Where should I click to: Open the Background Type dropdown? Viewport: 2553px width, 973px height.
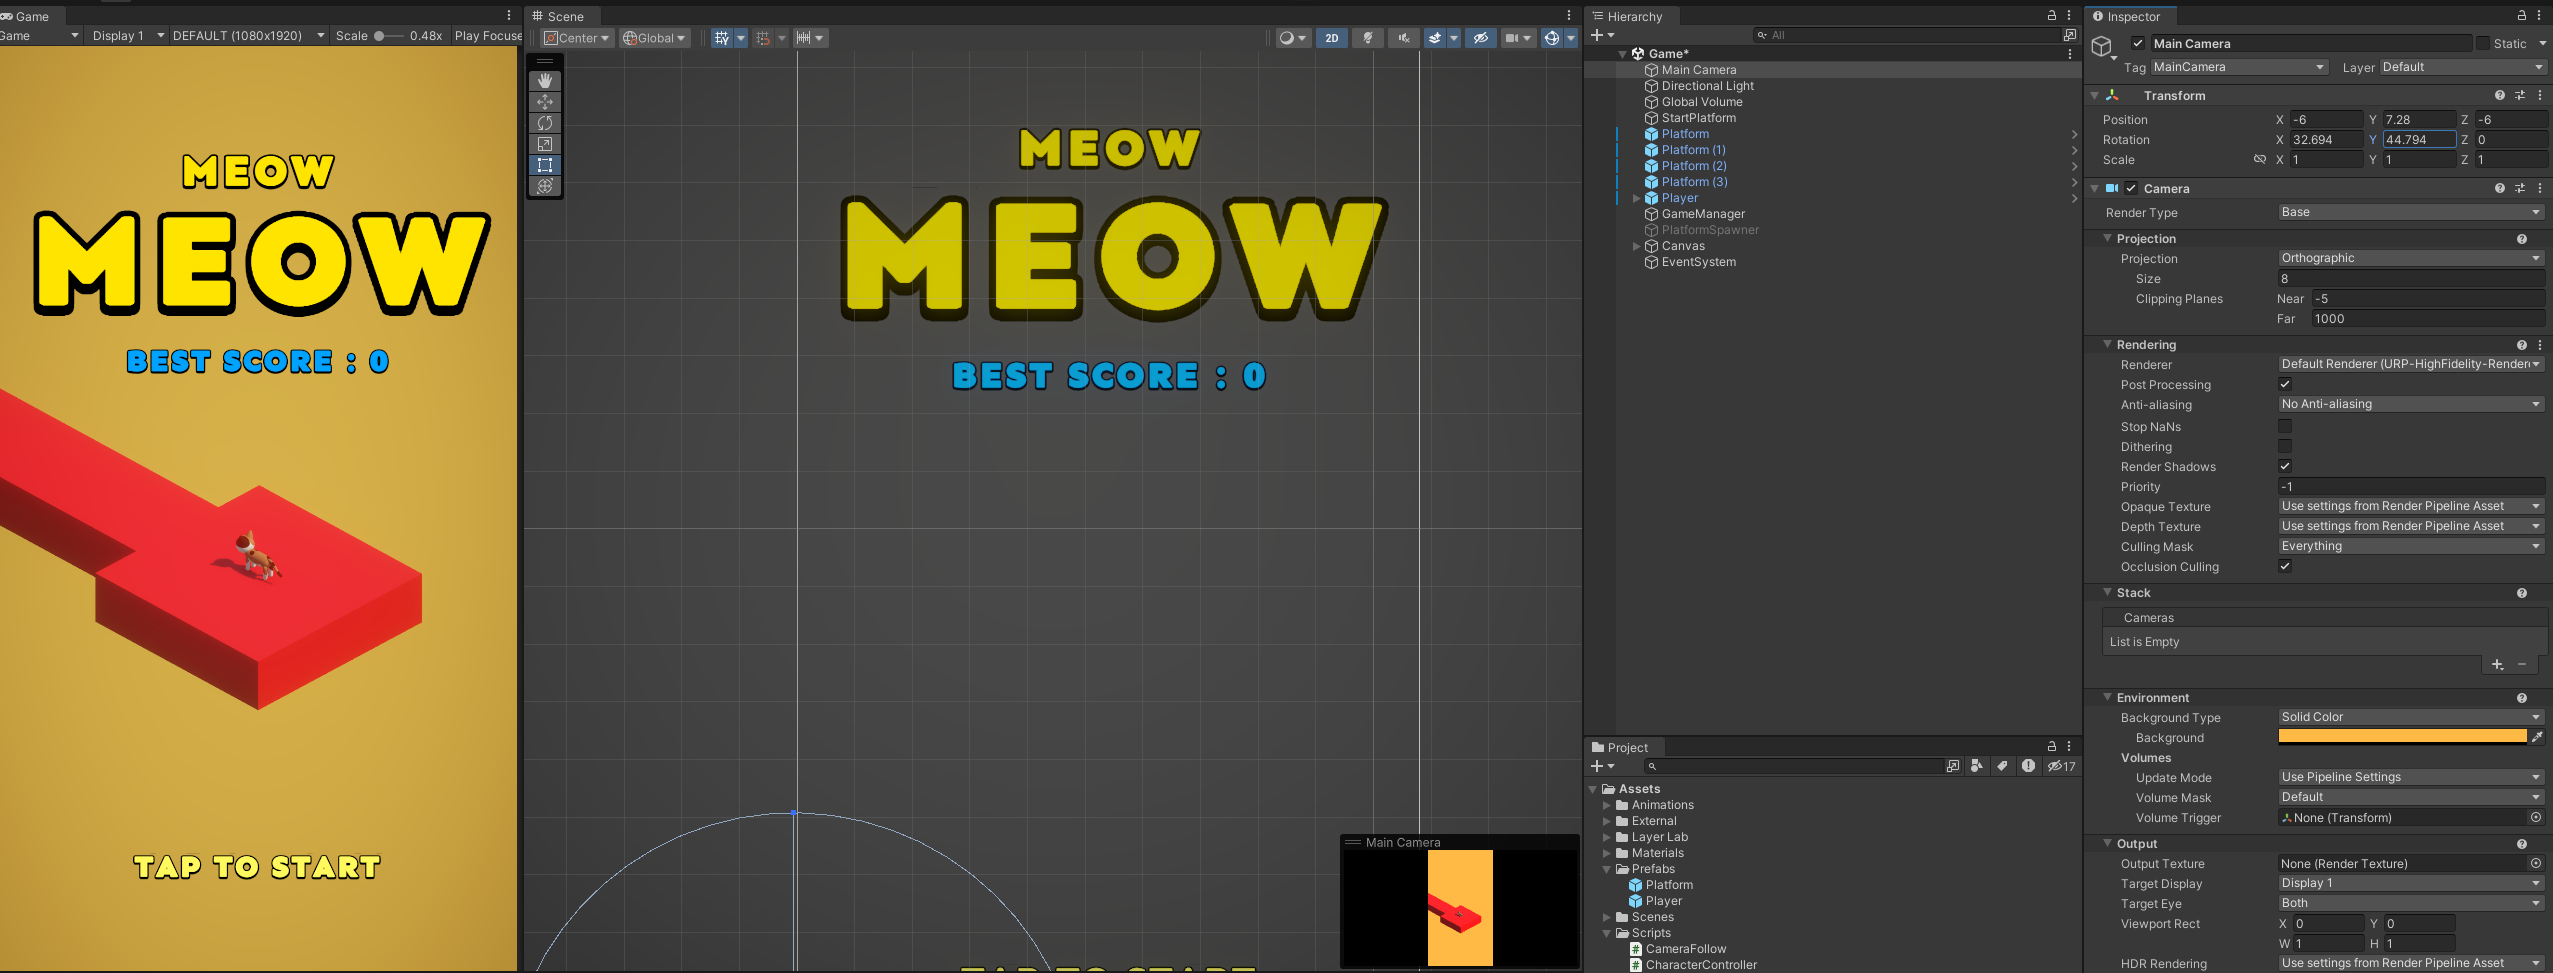(x=2411, y=717)
